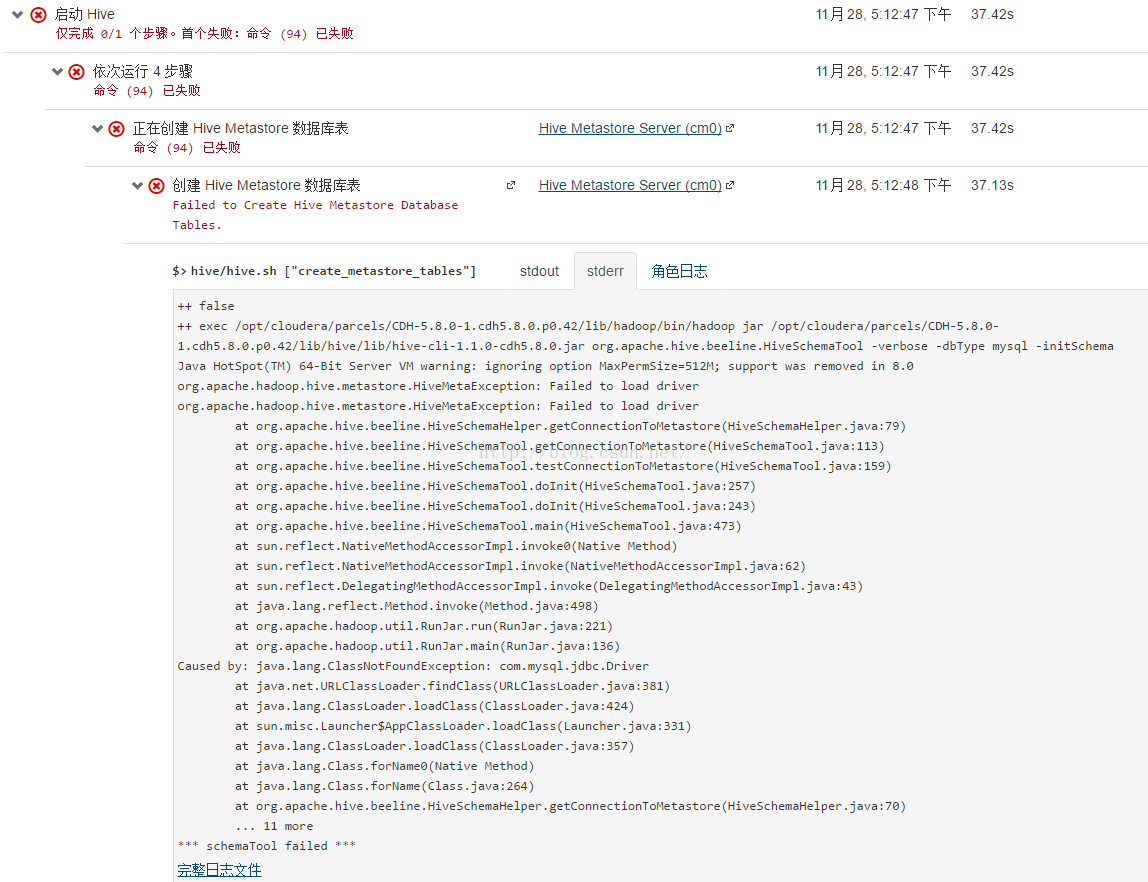Click external-link icon after first Hive Metastore Server link

[x=730, y=128]
